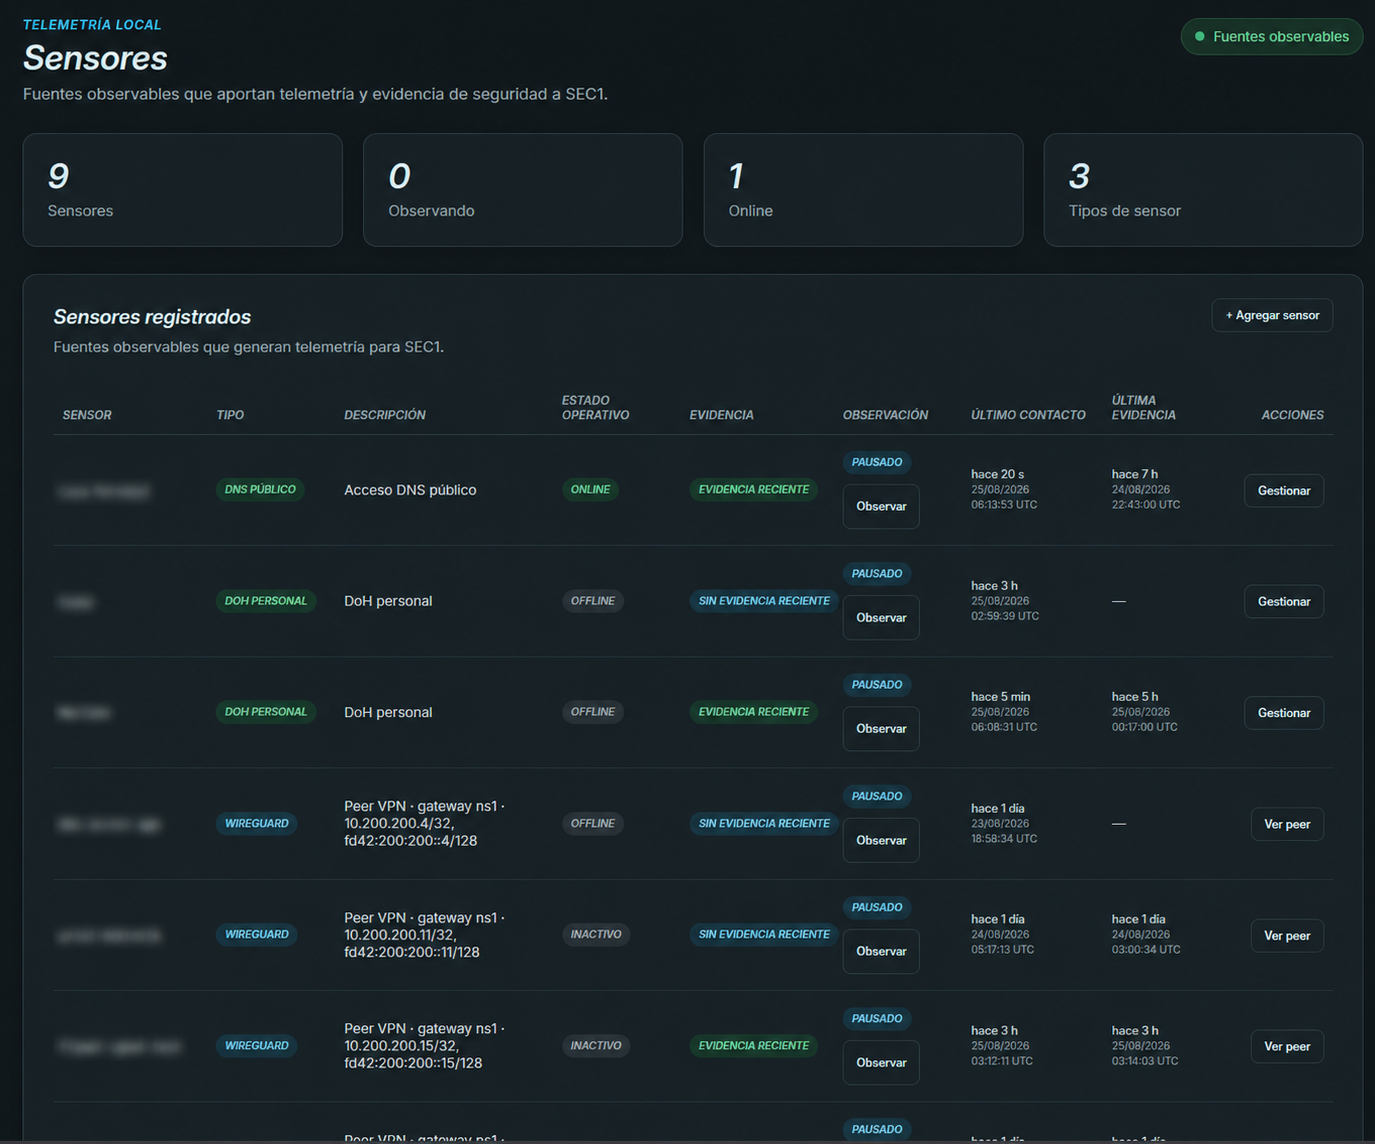Click WIREGUARD badge for peer 10.200.200.4/32

coord(257,824)
